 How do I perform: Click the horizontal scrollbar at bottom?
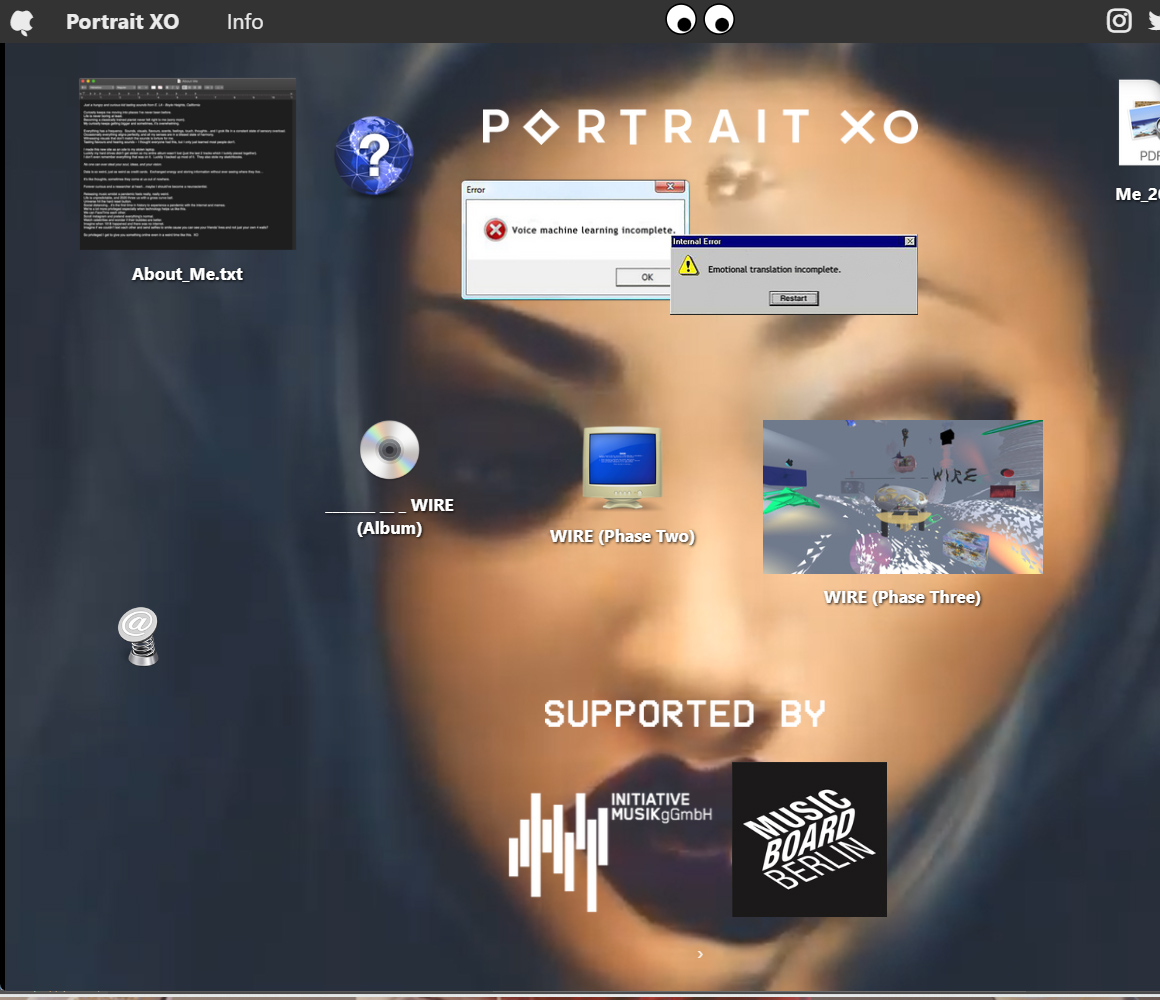tap(580, 993)
